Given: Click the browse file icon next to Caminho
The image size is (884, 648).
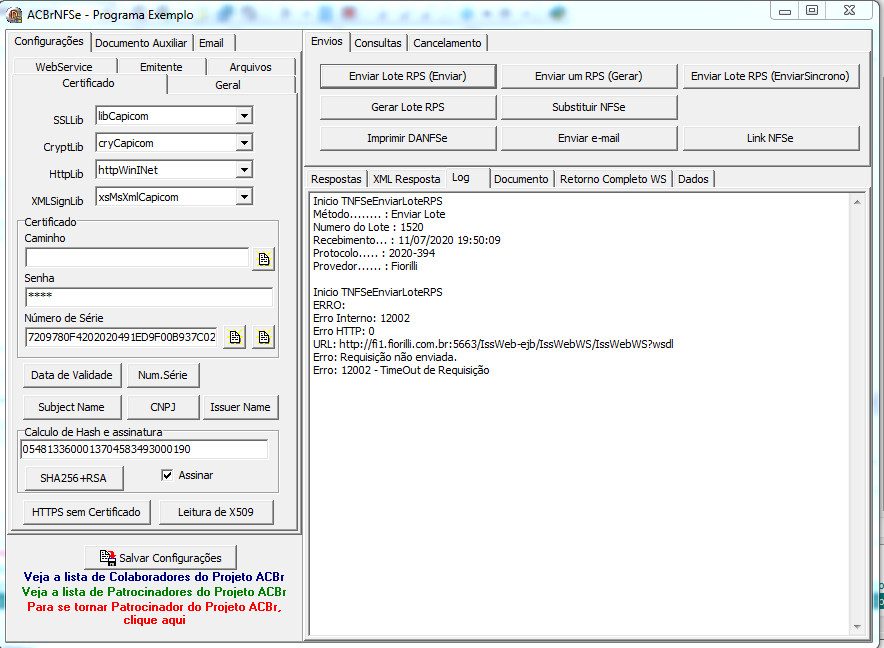Looking at the screenshot, I should click(263, 259).
